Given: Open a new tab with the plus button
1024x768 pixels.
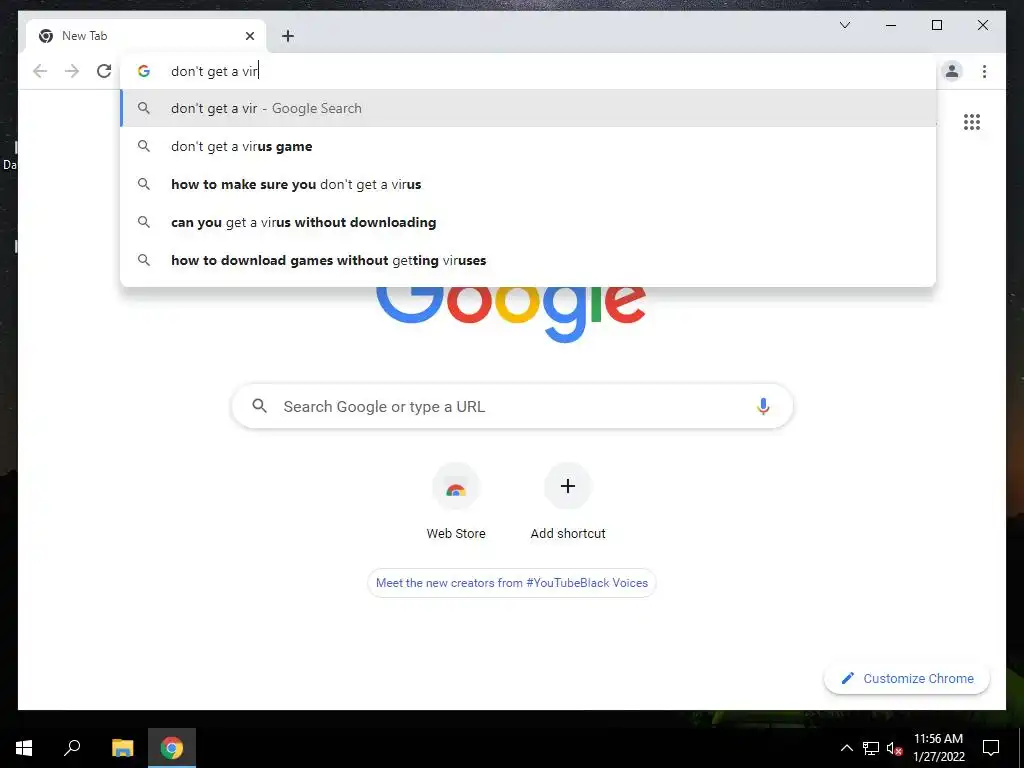Looking at the screenshot, I should (288, 36).
